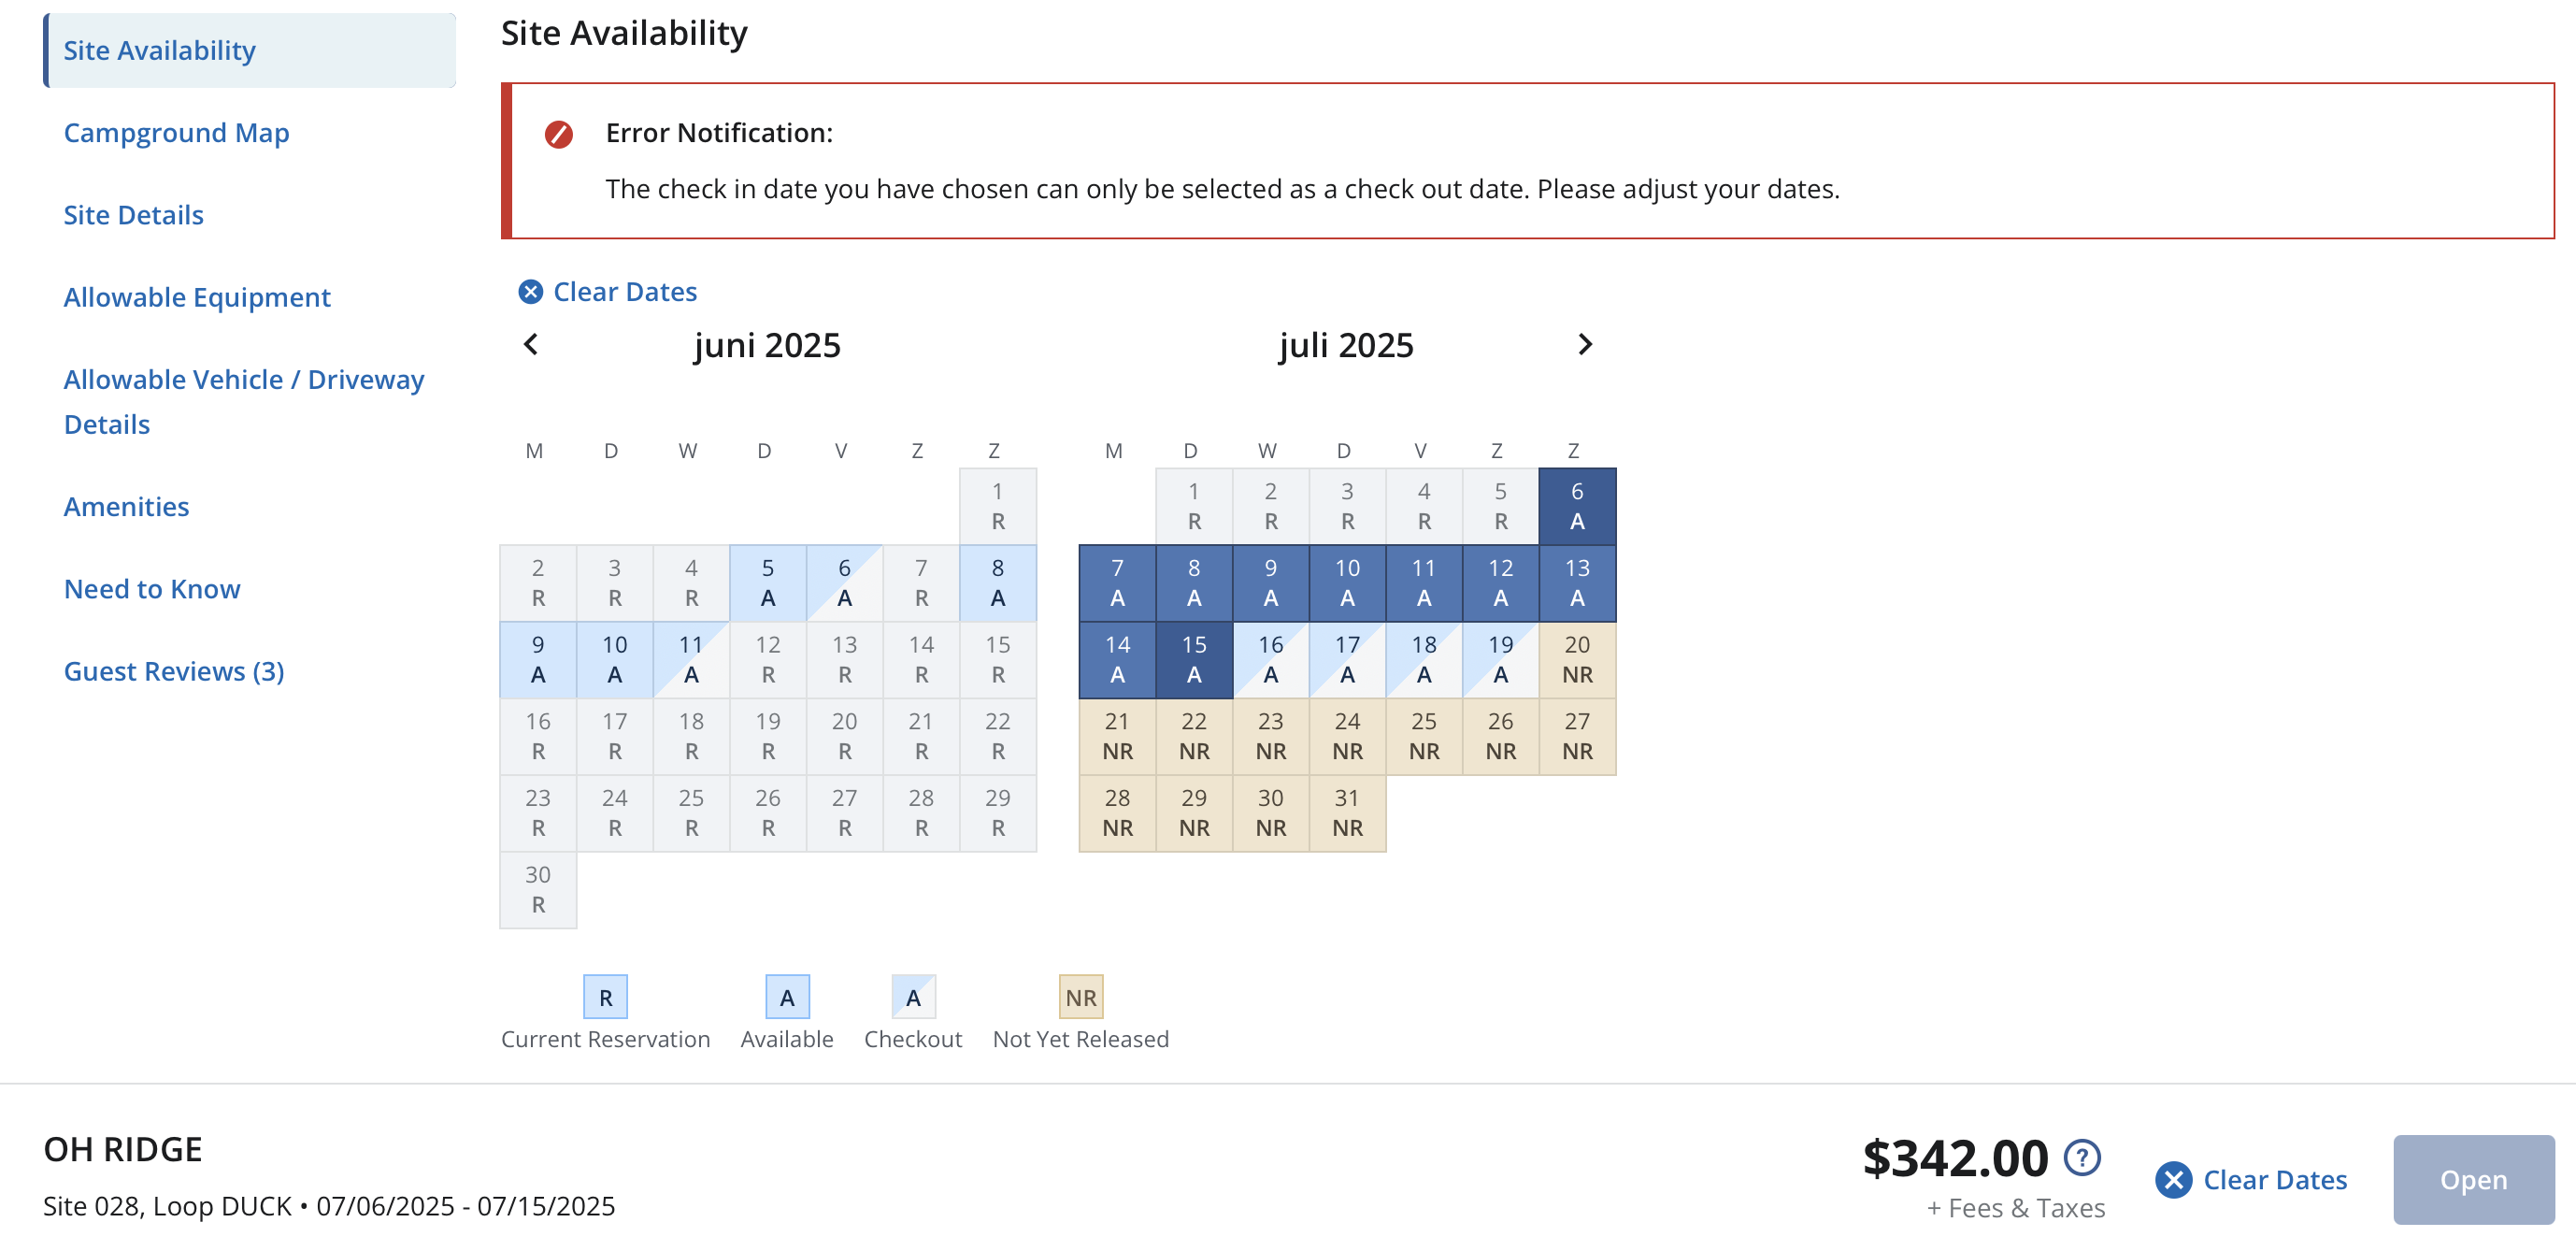The image size is (2576, 1251).
Task: Click the previous month arrow
Action: pos(531,345)
